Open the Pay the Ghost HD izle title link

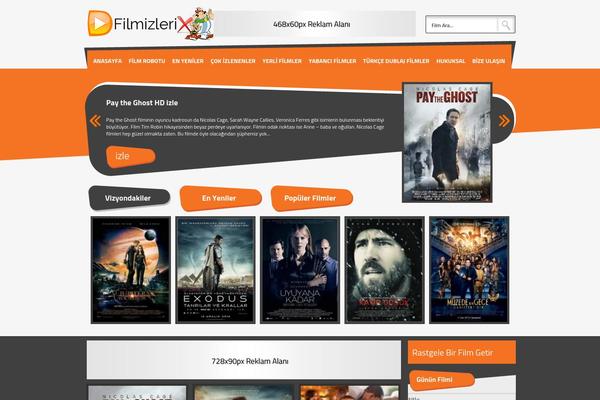(142, 103)
